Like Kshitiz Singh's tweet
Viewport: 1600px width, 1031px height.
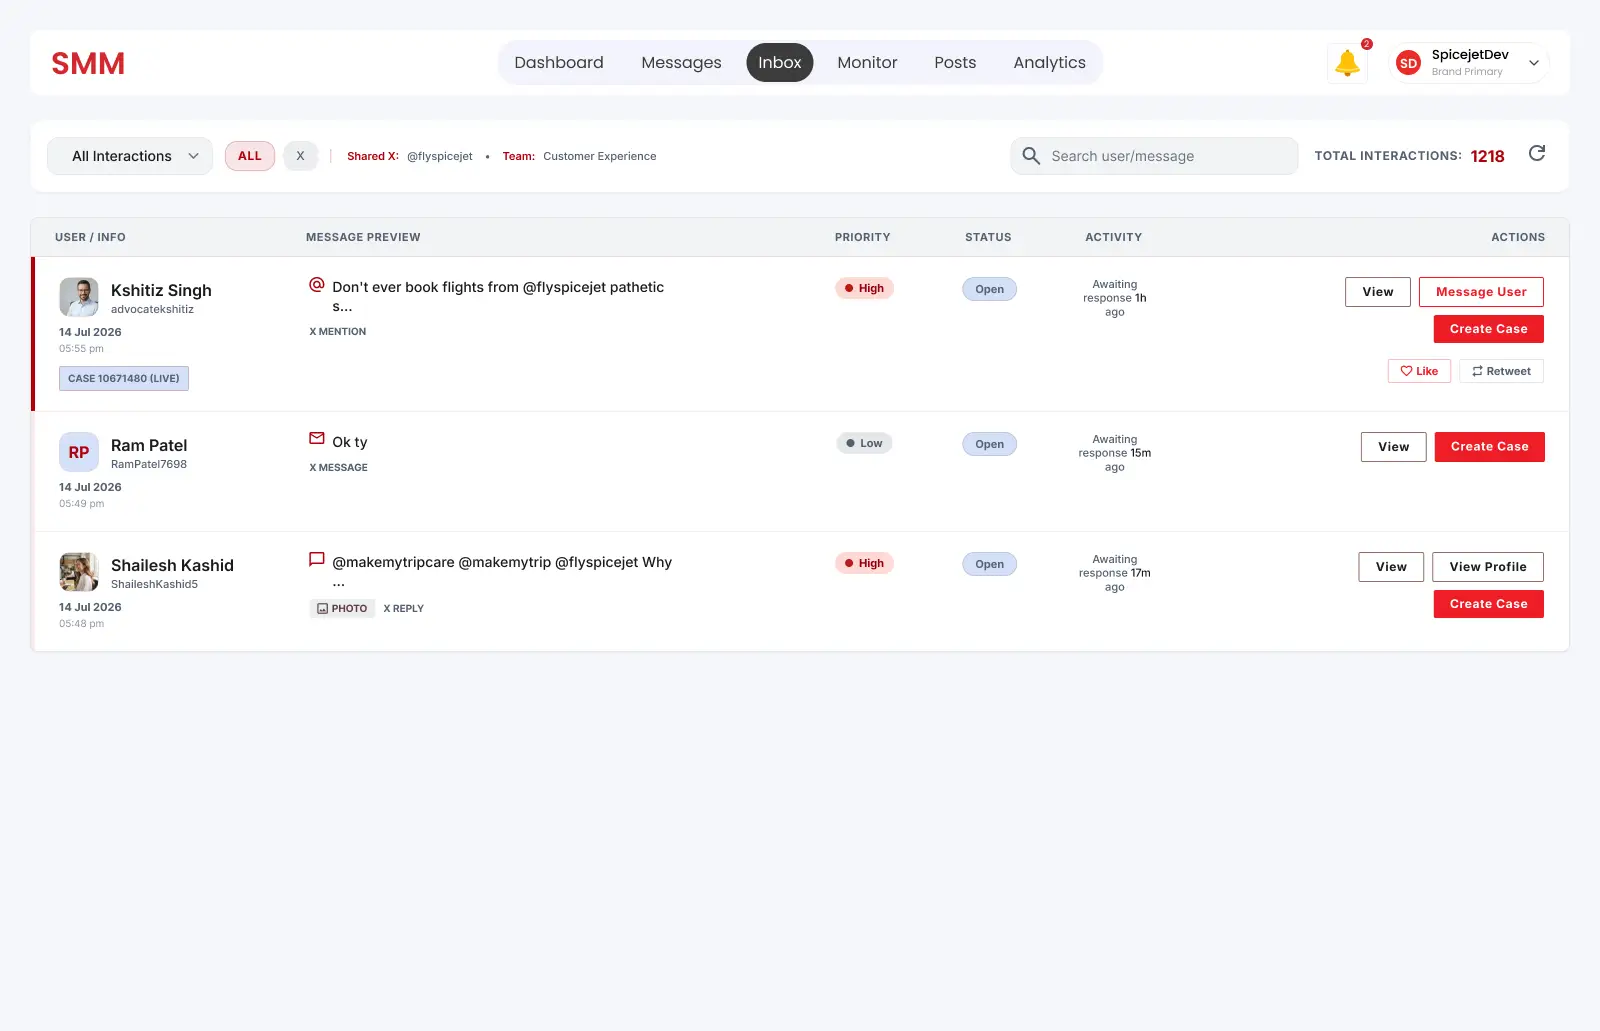tap(1419, 371)
